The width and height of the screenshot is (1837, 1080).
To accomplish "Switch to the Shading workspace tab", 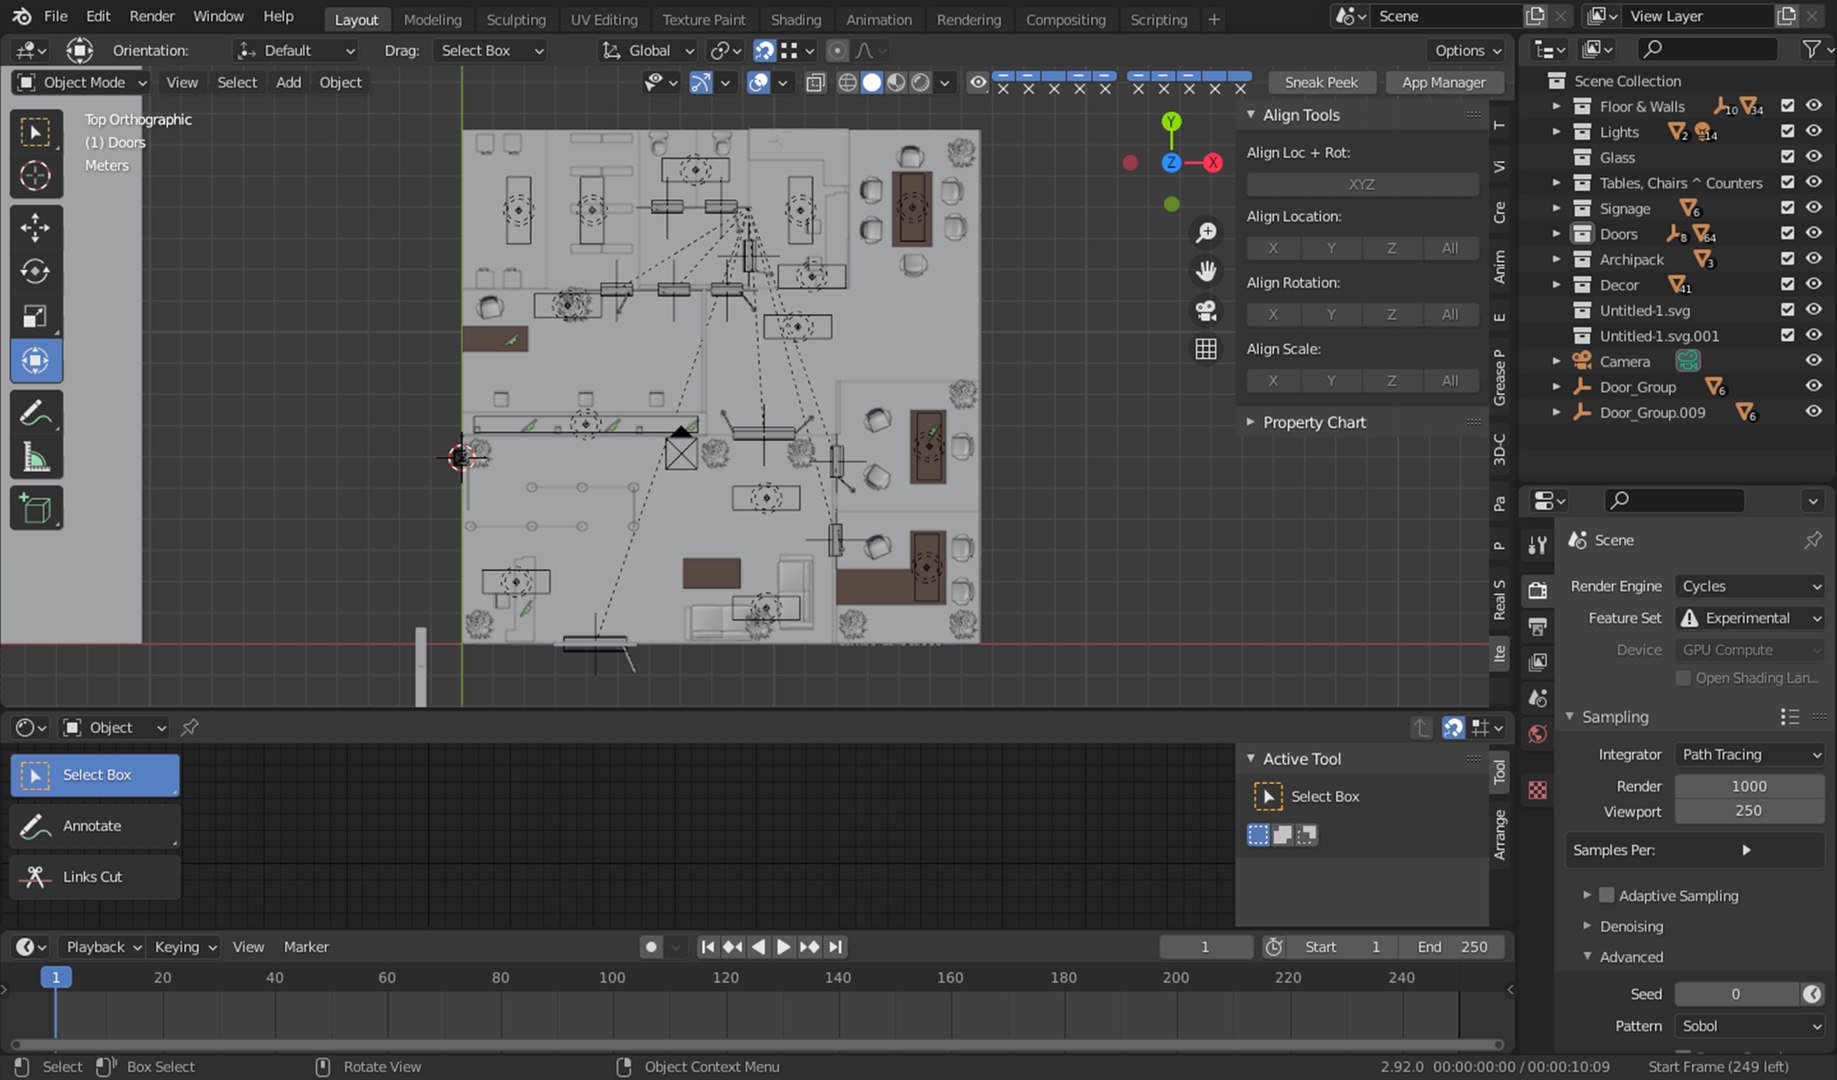I will [x=795, y=19].
